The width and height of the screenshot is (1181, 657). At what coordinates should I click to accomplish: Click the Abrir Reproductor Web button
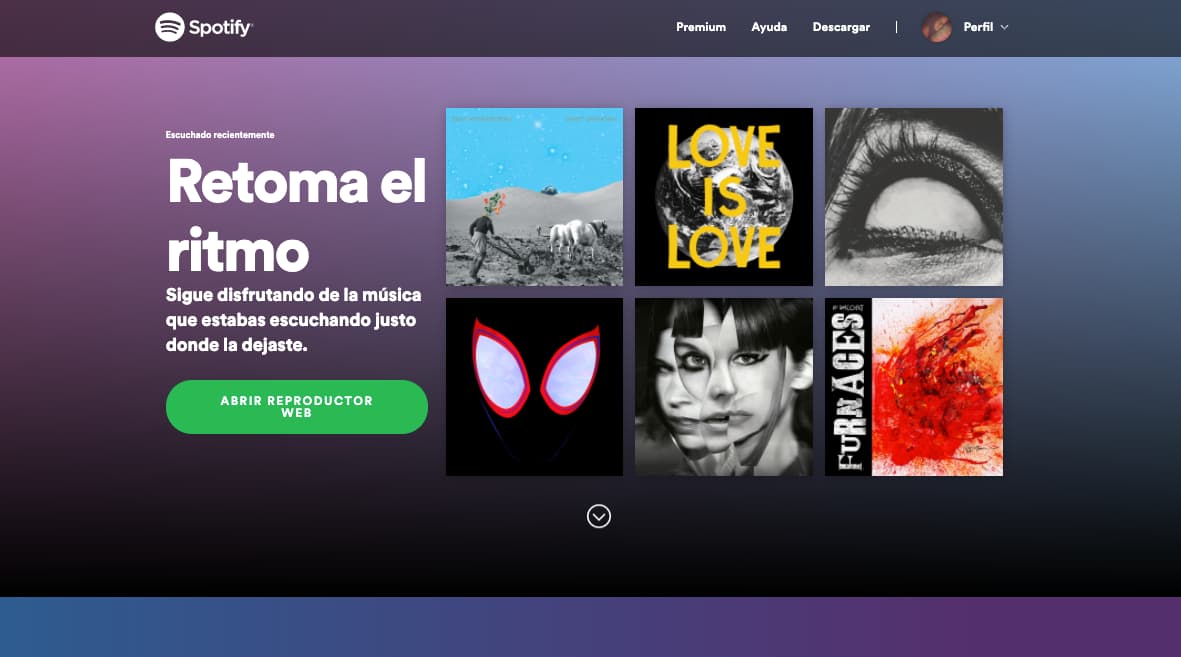(297, 407)
